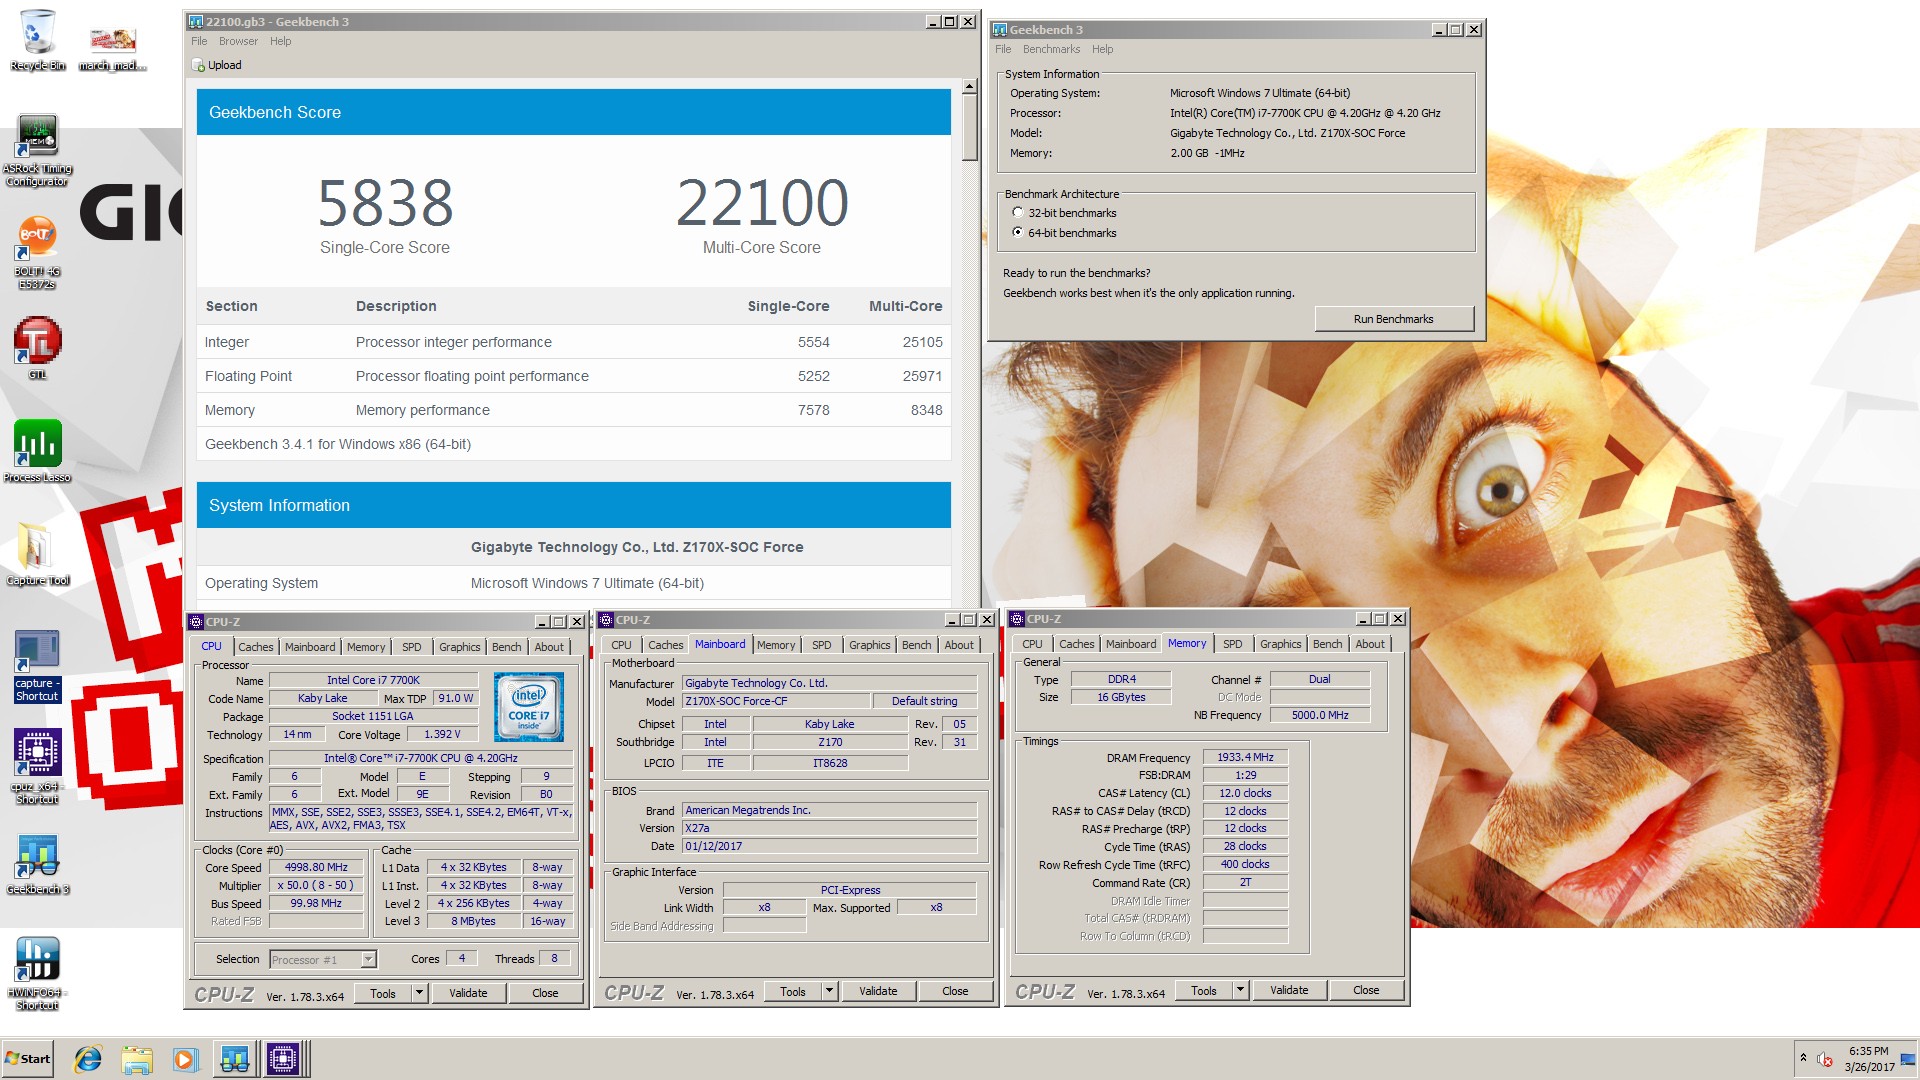Image resolution: width=1920 pixels, height=1080 pixels.
Task: Launch HWiNFO64 Shortcut on desktop
Action: coord(37,973)
